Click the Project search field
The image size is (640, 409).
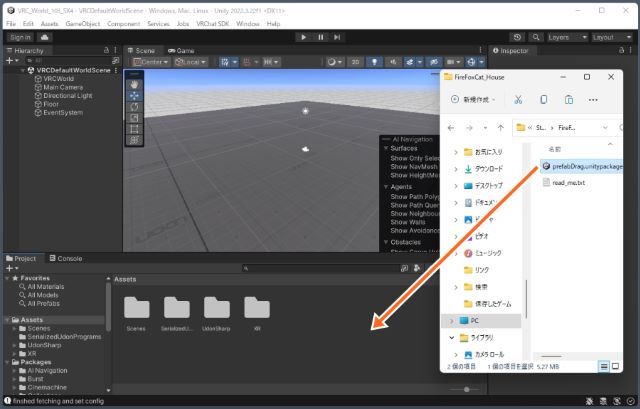click(320, 268)
